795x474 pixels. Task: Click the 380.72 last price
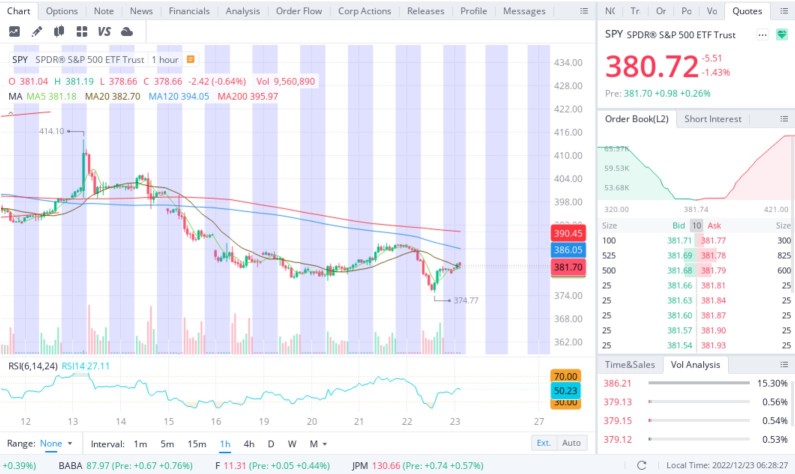(652, 66)
